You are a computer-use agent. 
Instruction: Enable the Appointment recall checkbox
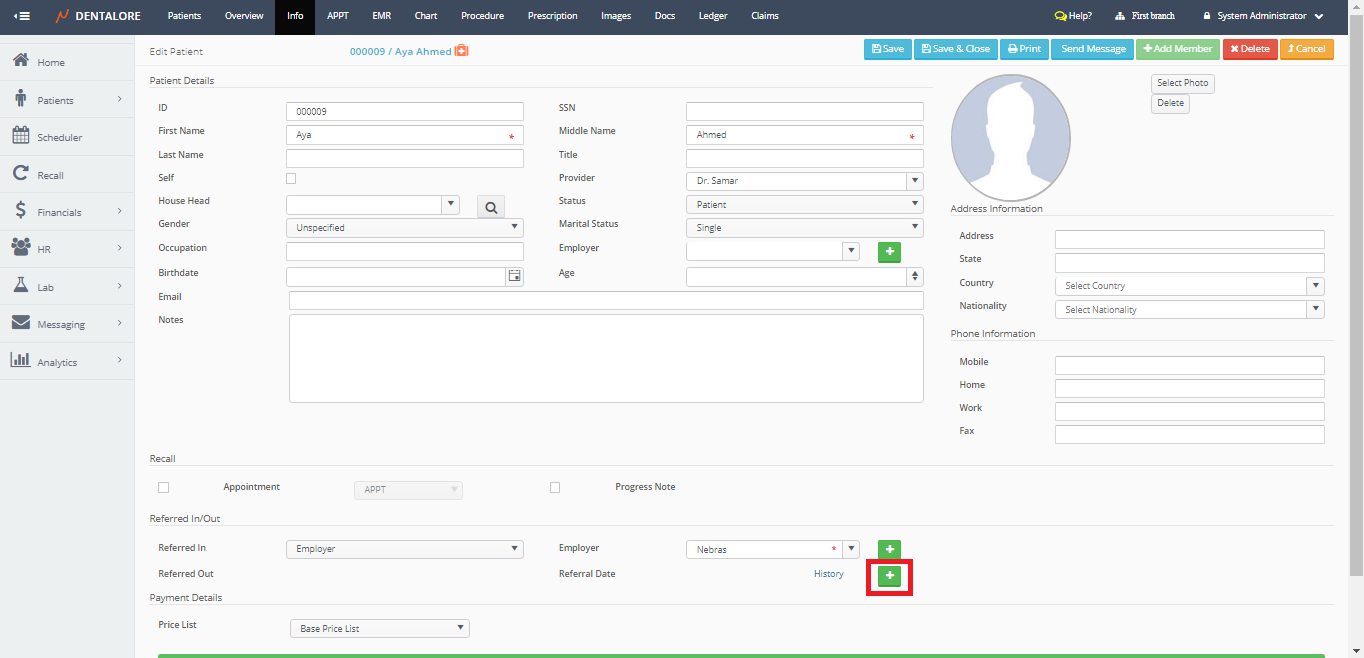(164, 488)
